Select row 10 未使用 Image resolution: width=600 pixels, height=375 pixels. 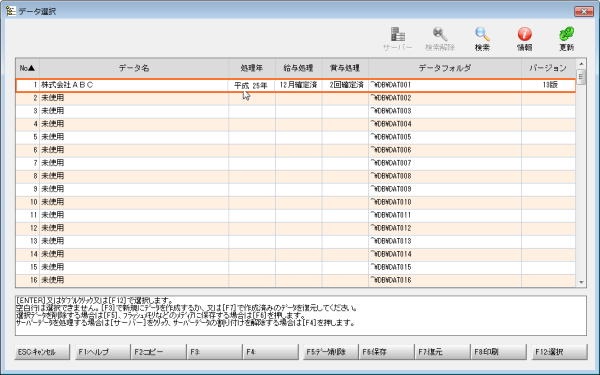pyautogui.click(x=295, y=202)
